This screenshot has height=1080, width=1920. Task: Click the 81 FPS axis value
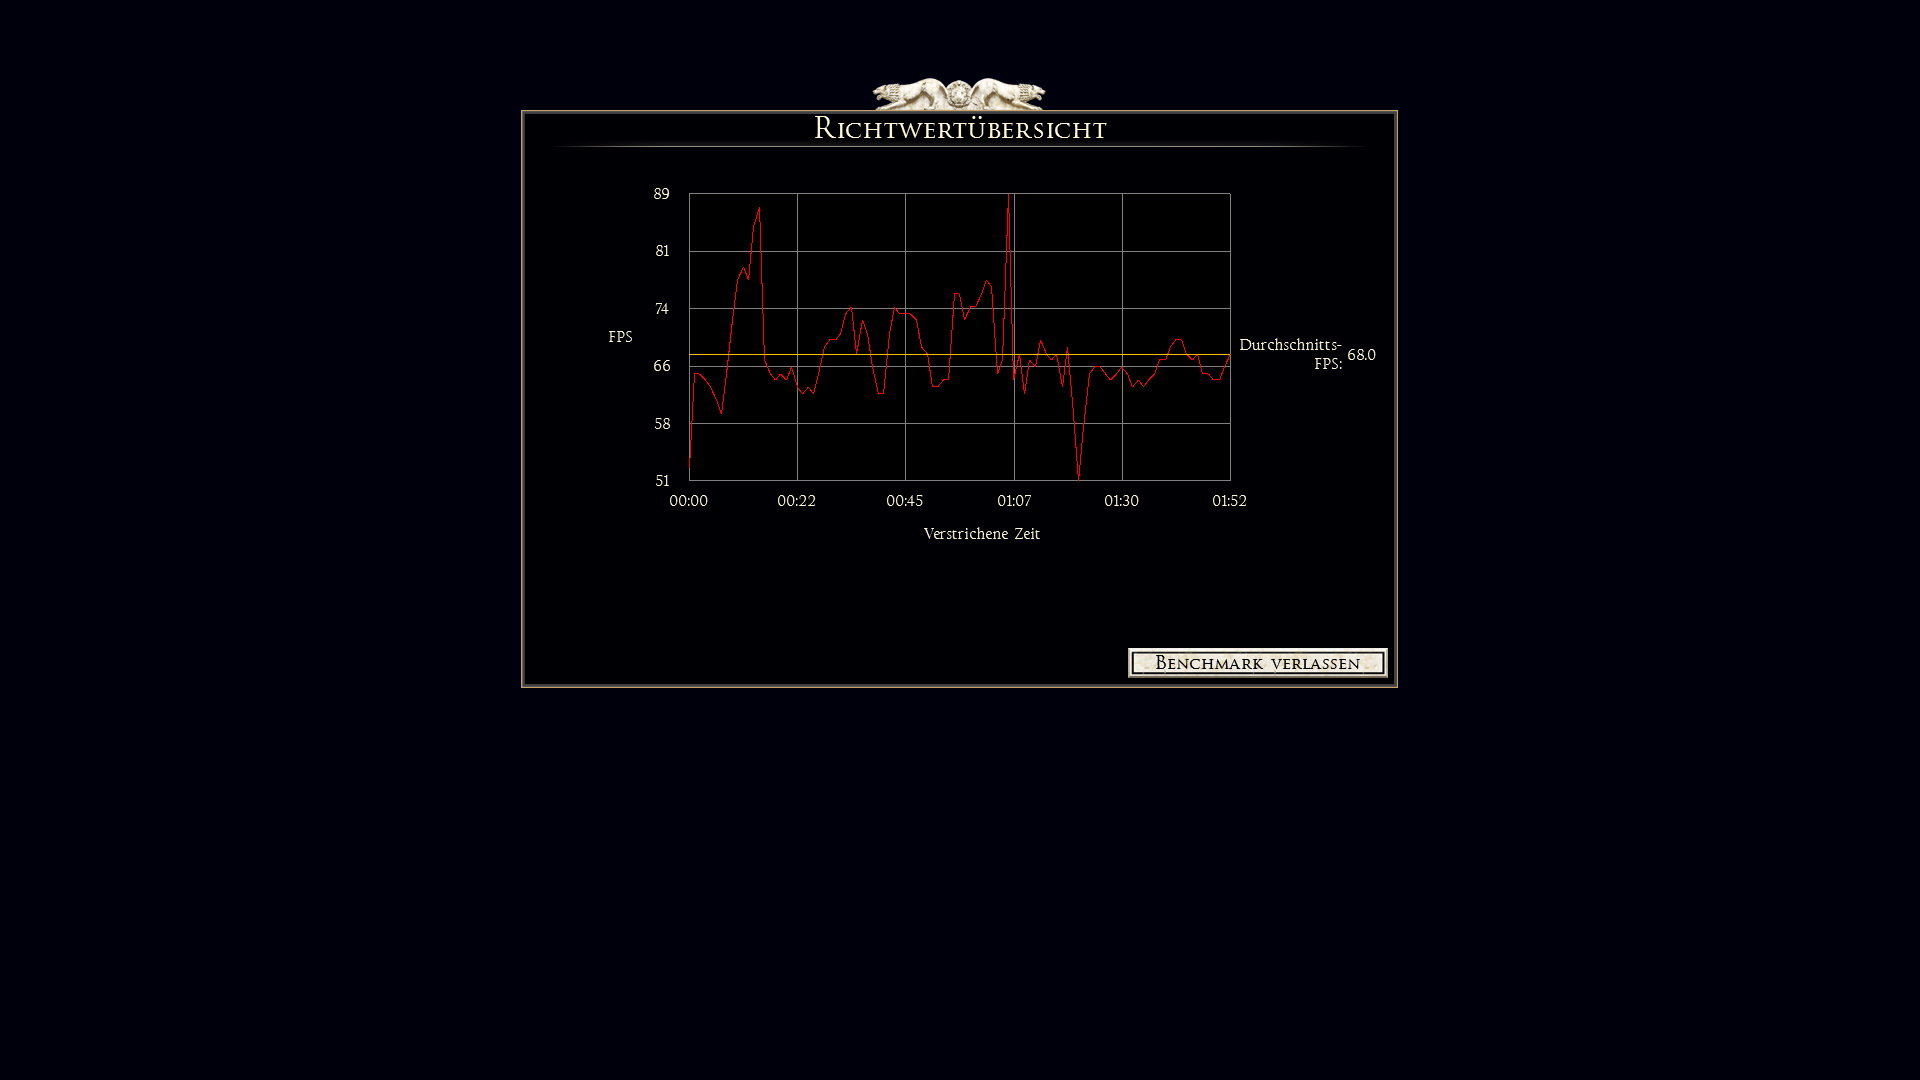coord(662,251)
